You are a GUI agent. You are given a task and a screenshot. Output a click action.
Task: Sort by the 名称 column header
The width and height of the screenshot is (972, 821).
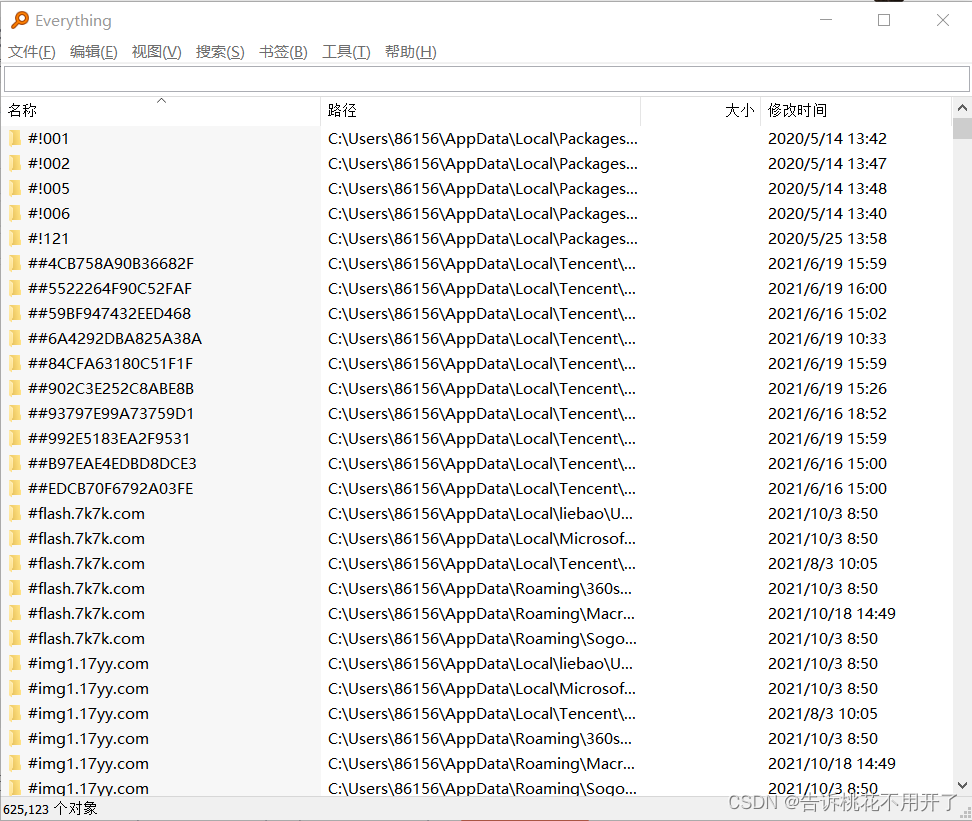click(x=161, y=110)
